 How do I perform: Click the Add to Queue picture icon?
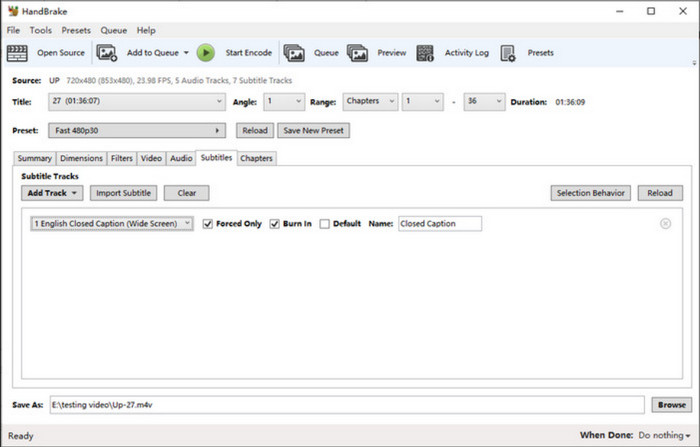[x=107, y=53]
